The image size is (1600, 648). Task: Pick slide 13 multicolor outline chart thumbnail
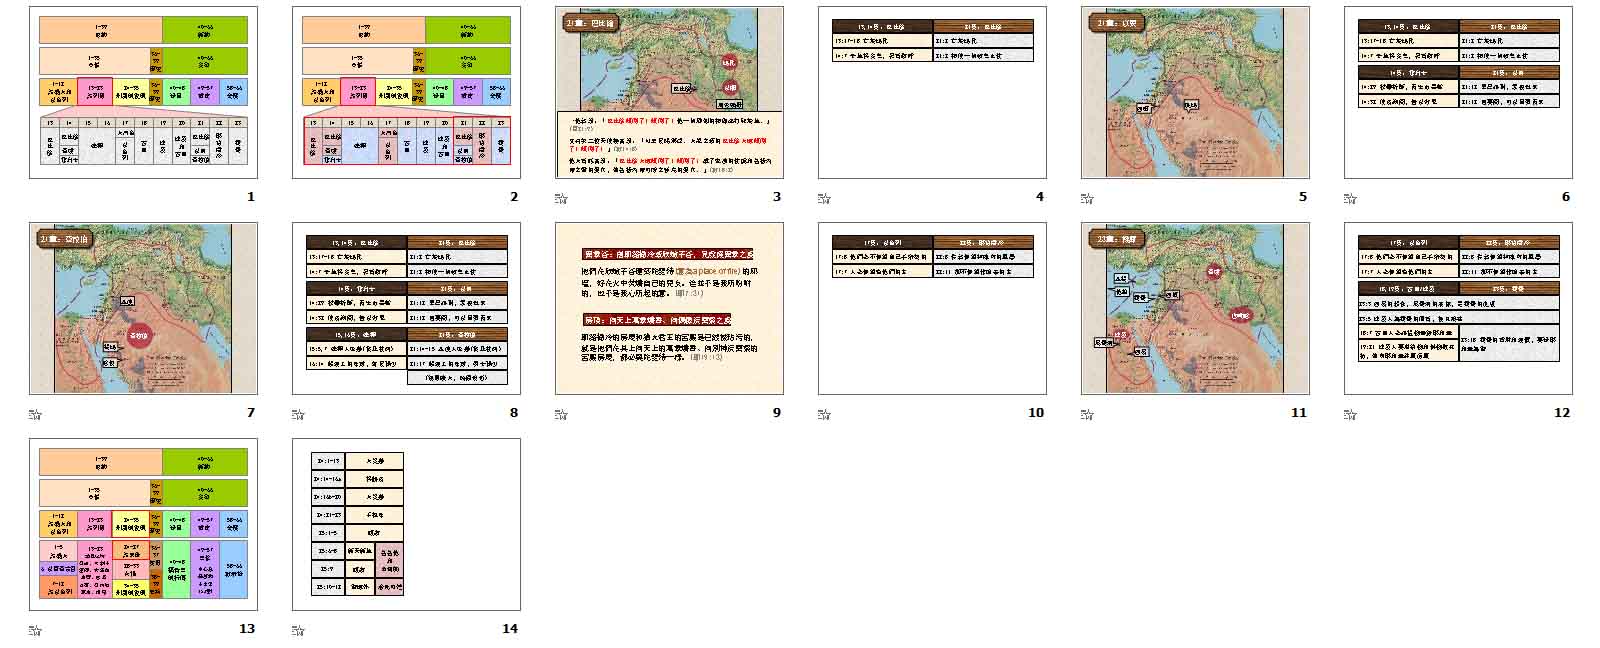click(x=143, y=525)
